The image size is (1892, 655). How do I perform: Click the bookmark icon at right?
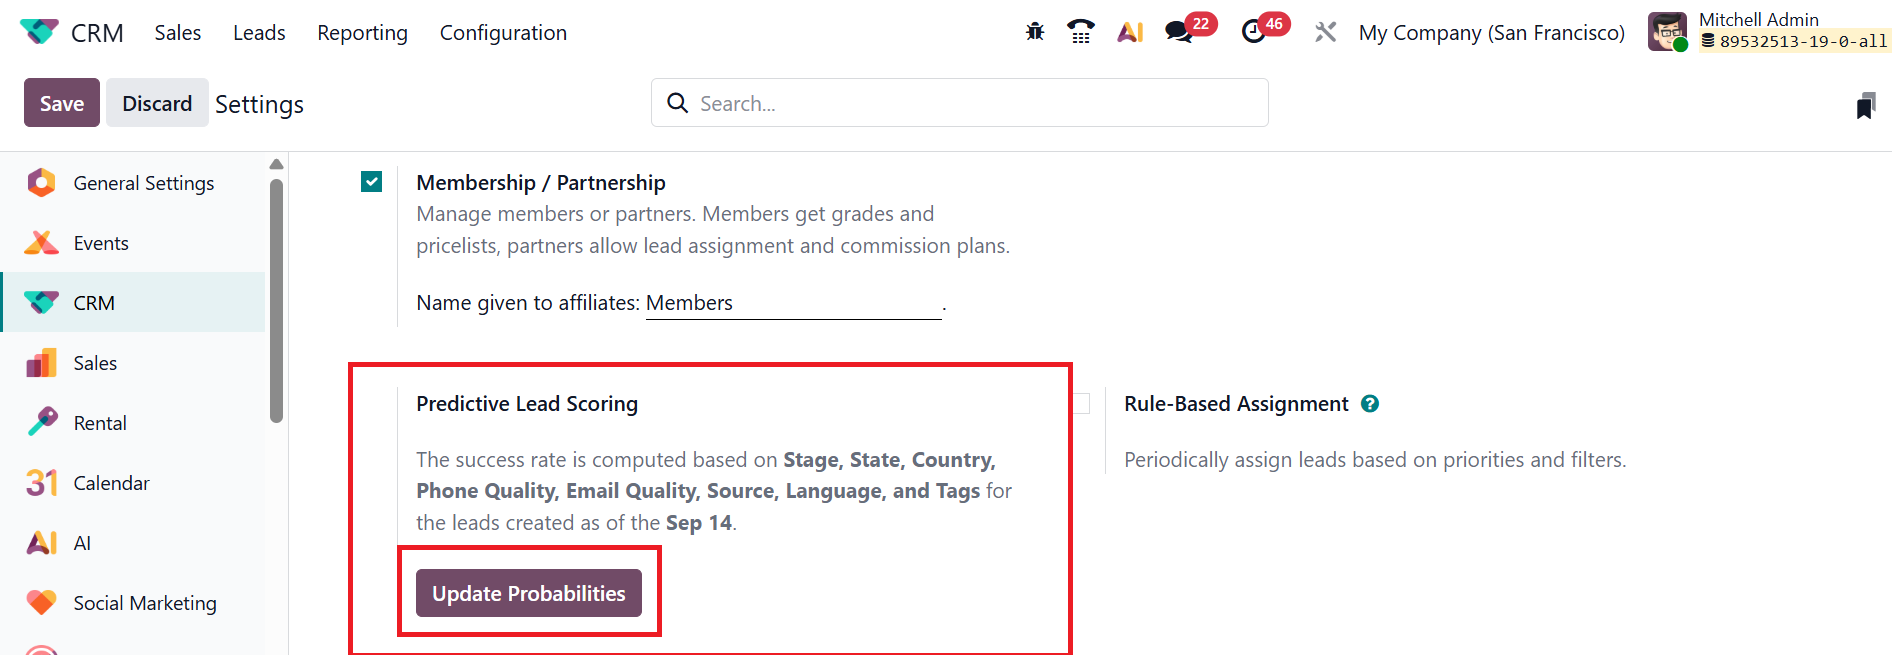click(1865, 105)
